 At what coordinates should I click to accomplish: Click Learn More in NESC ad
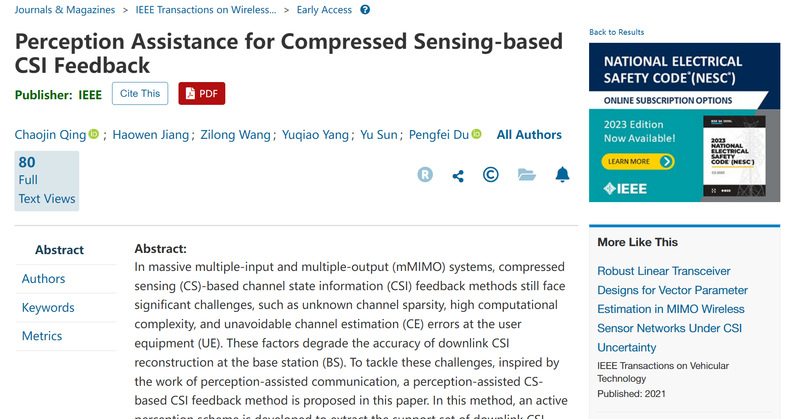632,162
